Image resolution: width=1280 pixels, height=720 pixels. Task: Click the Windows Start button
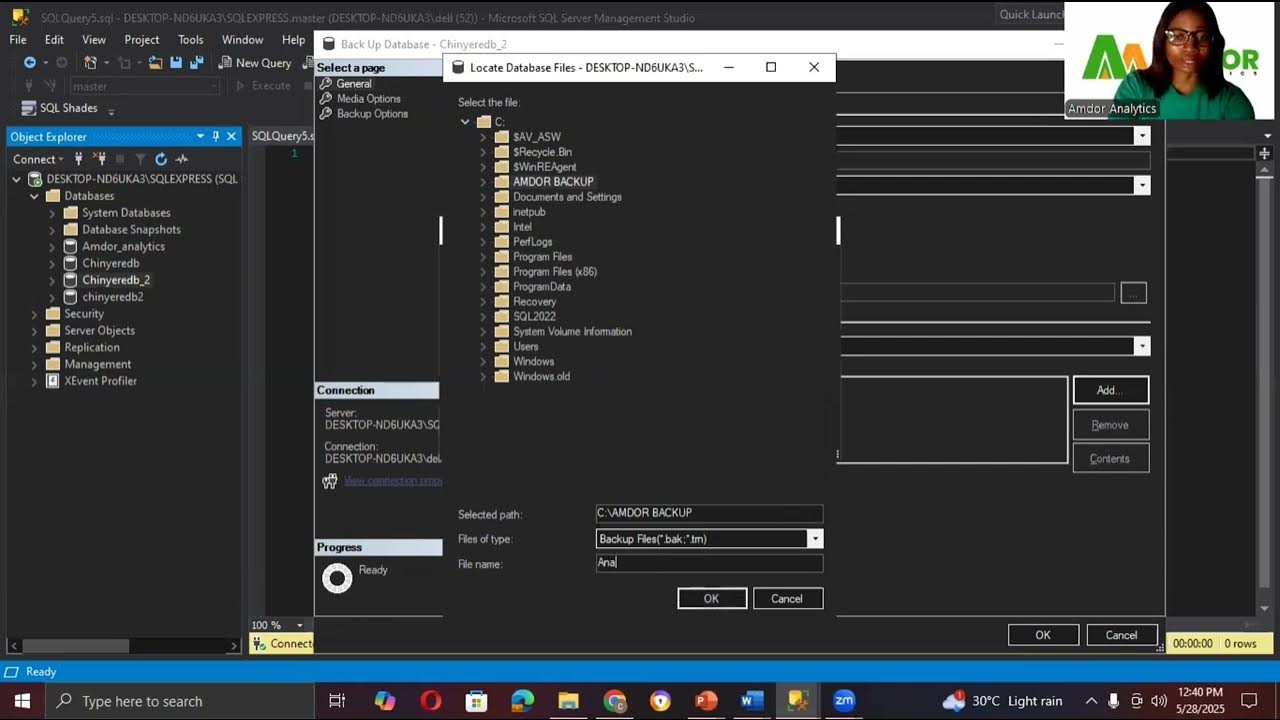point(22,701)
